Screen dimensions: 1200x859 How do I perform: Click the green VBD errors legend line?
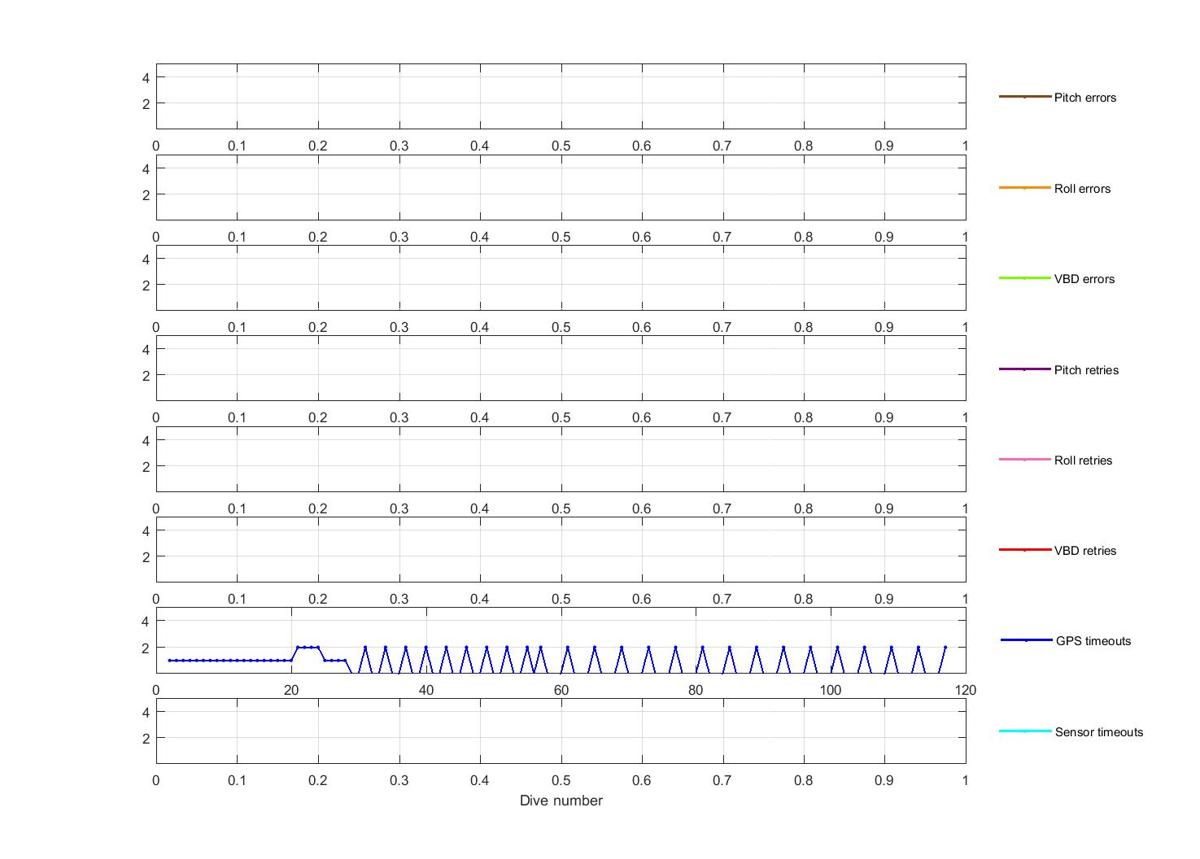(x=1025, y=278)
